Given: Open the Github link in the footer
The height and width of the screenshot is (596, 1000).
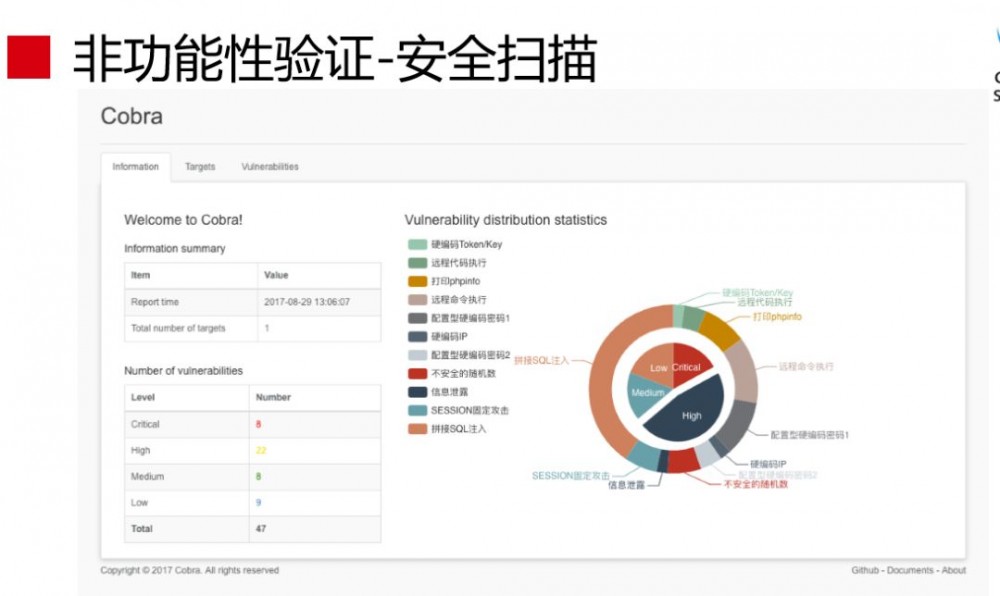Looking at the screenshot, I should (x=863, y=570).
